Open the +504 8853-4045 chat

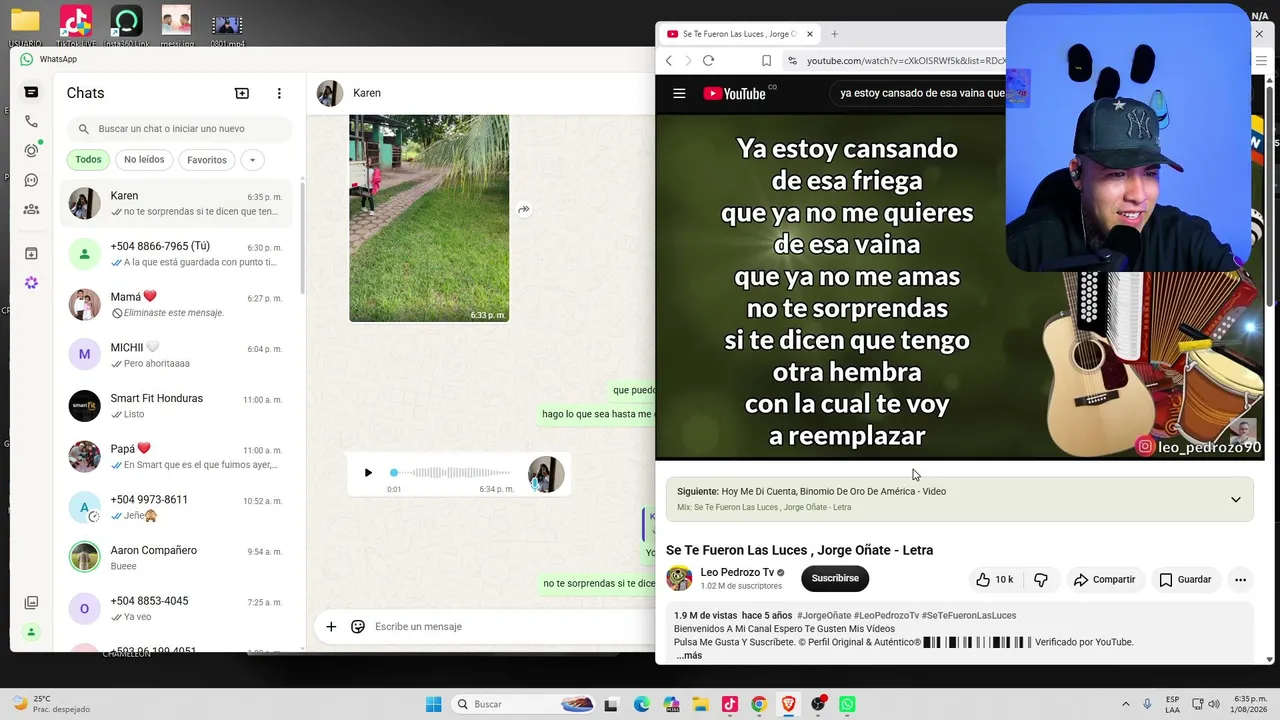(177, 609)
